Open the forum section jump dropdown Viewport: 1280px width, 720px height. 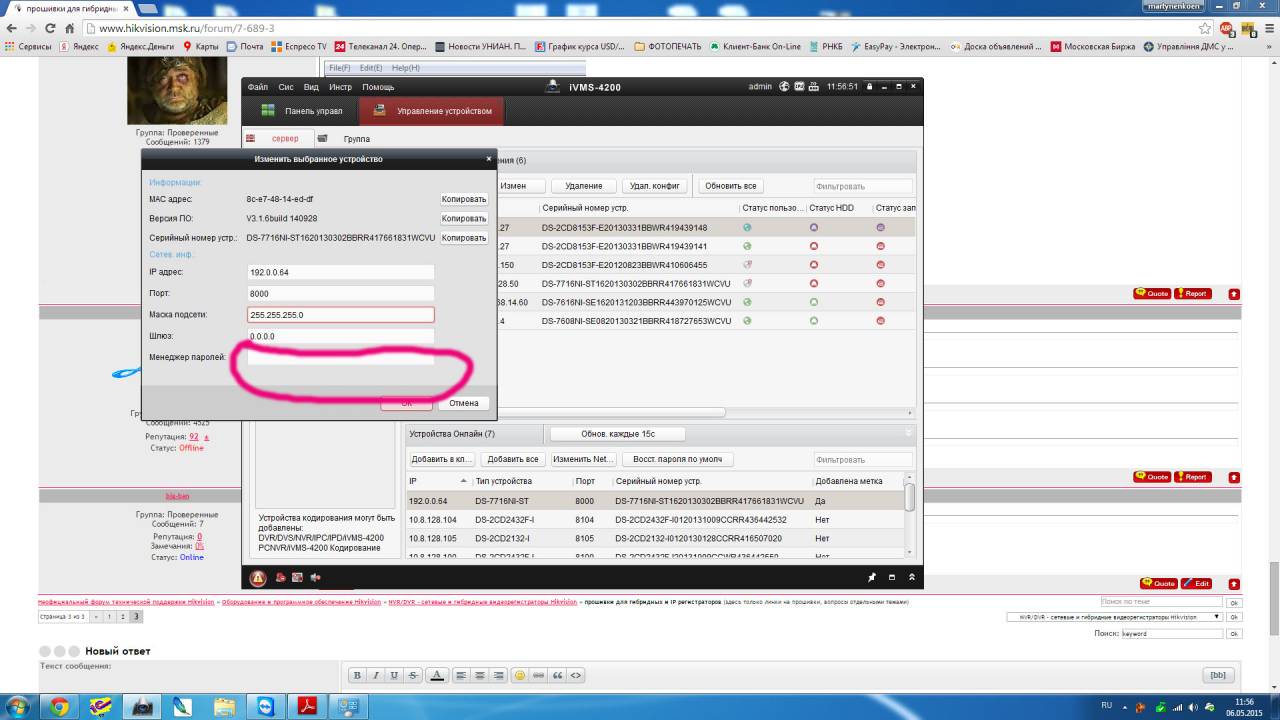click(x=1113, y=617)
